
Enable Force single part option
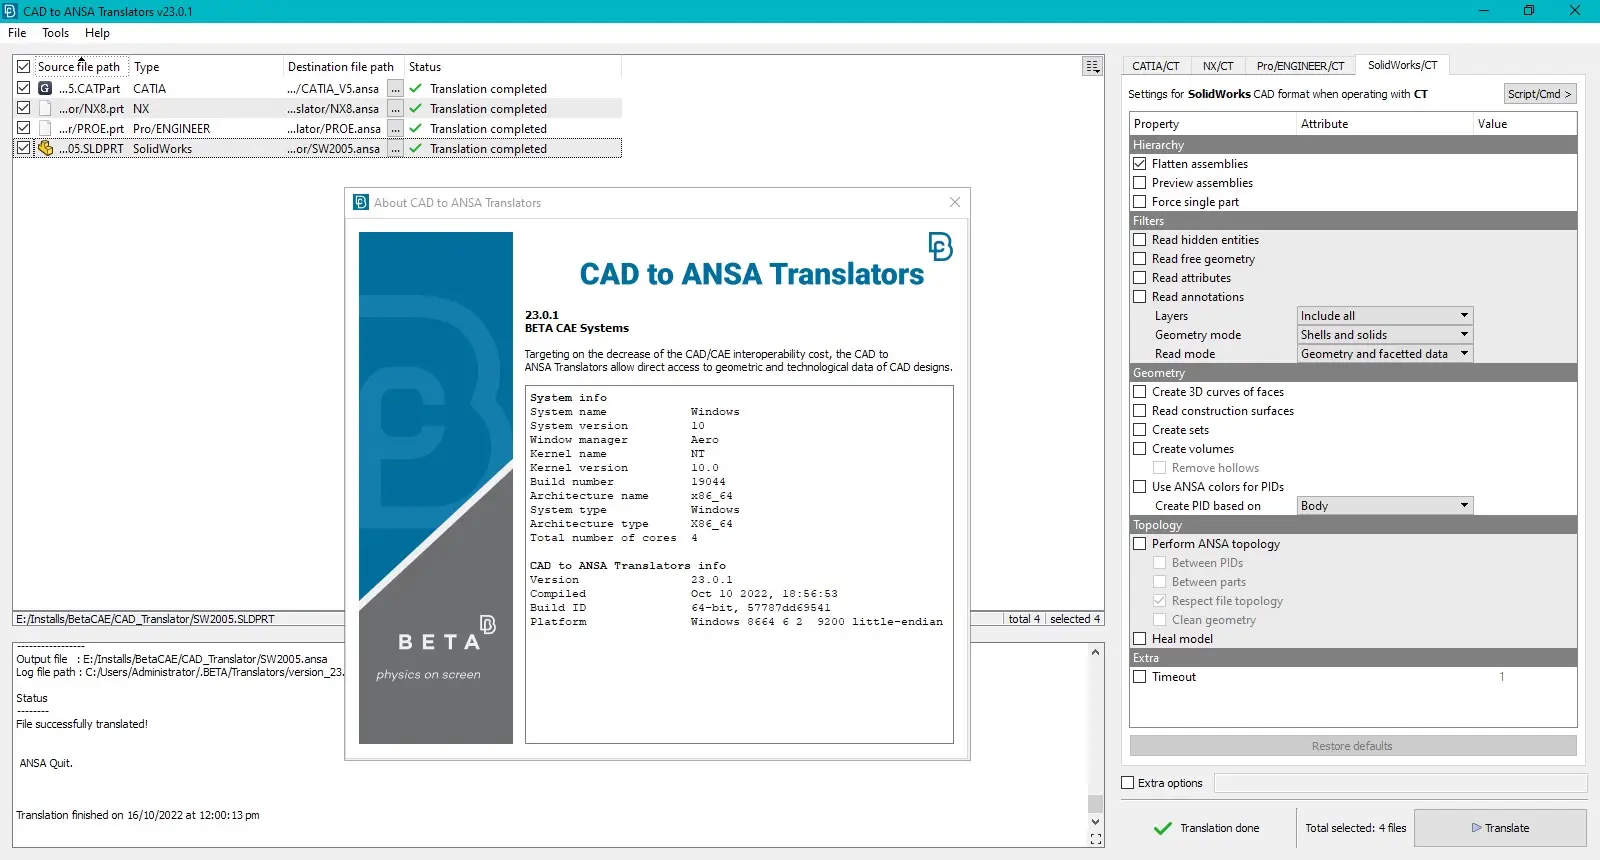1139,201
